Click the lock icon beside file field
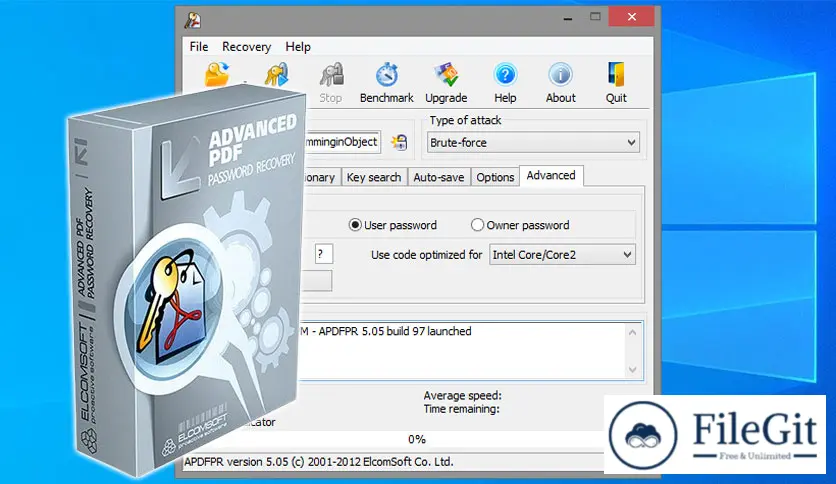 click(x=399, y=142)
